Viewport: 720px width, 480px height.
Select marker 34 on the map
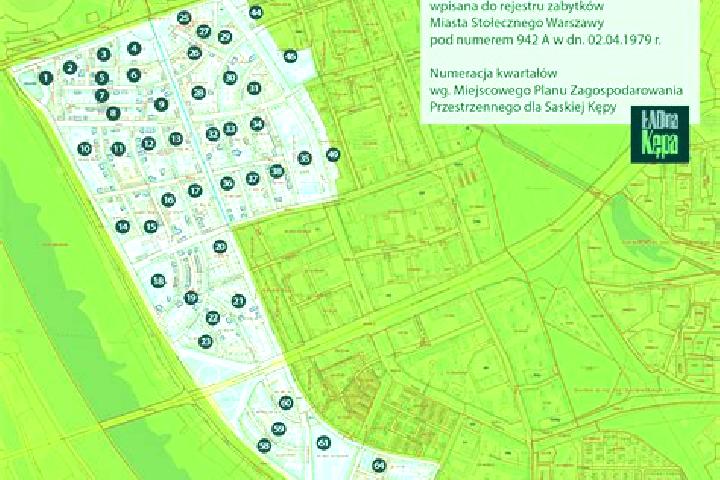click(x=257, y=124)
